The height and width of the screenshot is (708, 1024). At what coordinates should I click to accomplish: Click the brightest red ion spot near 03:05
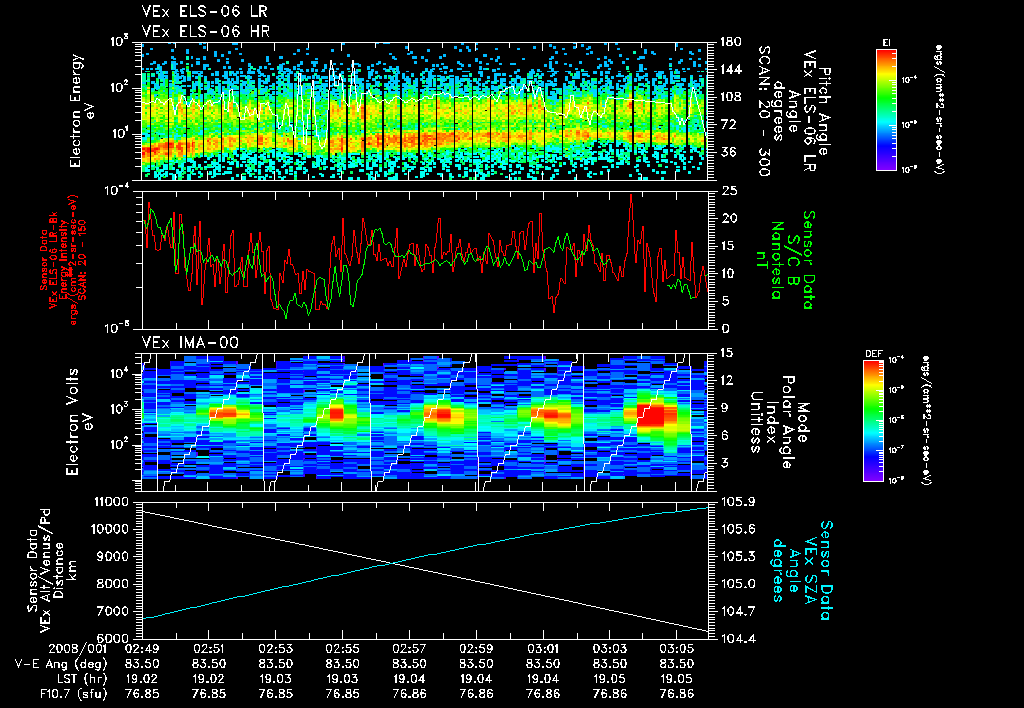651,416
